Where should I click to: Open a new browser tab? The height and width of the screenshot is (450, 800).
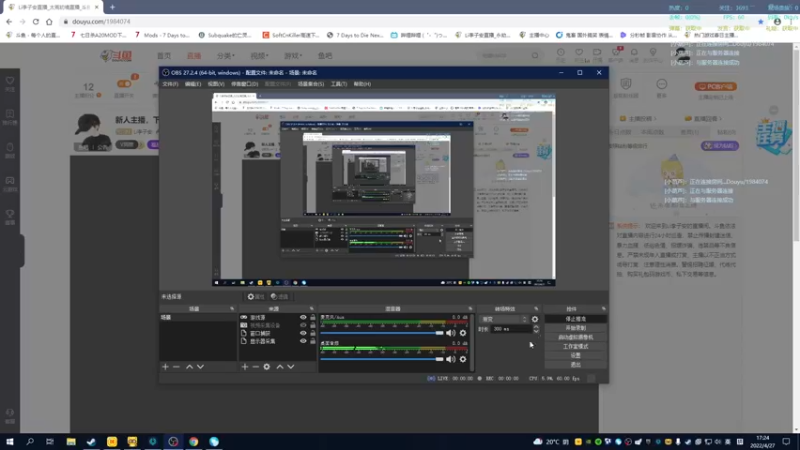[x=112, y=7]
